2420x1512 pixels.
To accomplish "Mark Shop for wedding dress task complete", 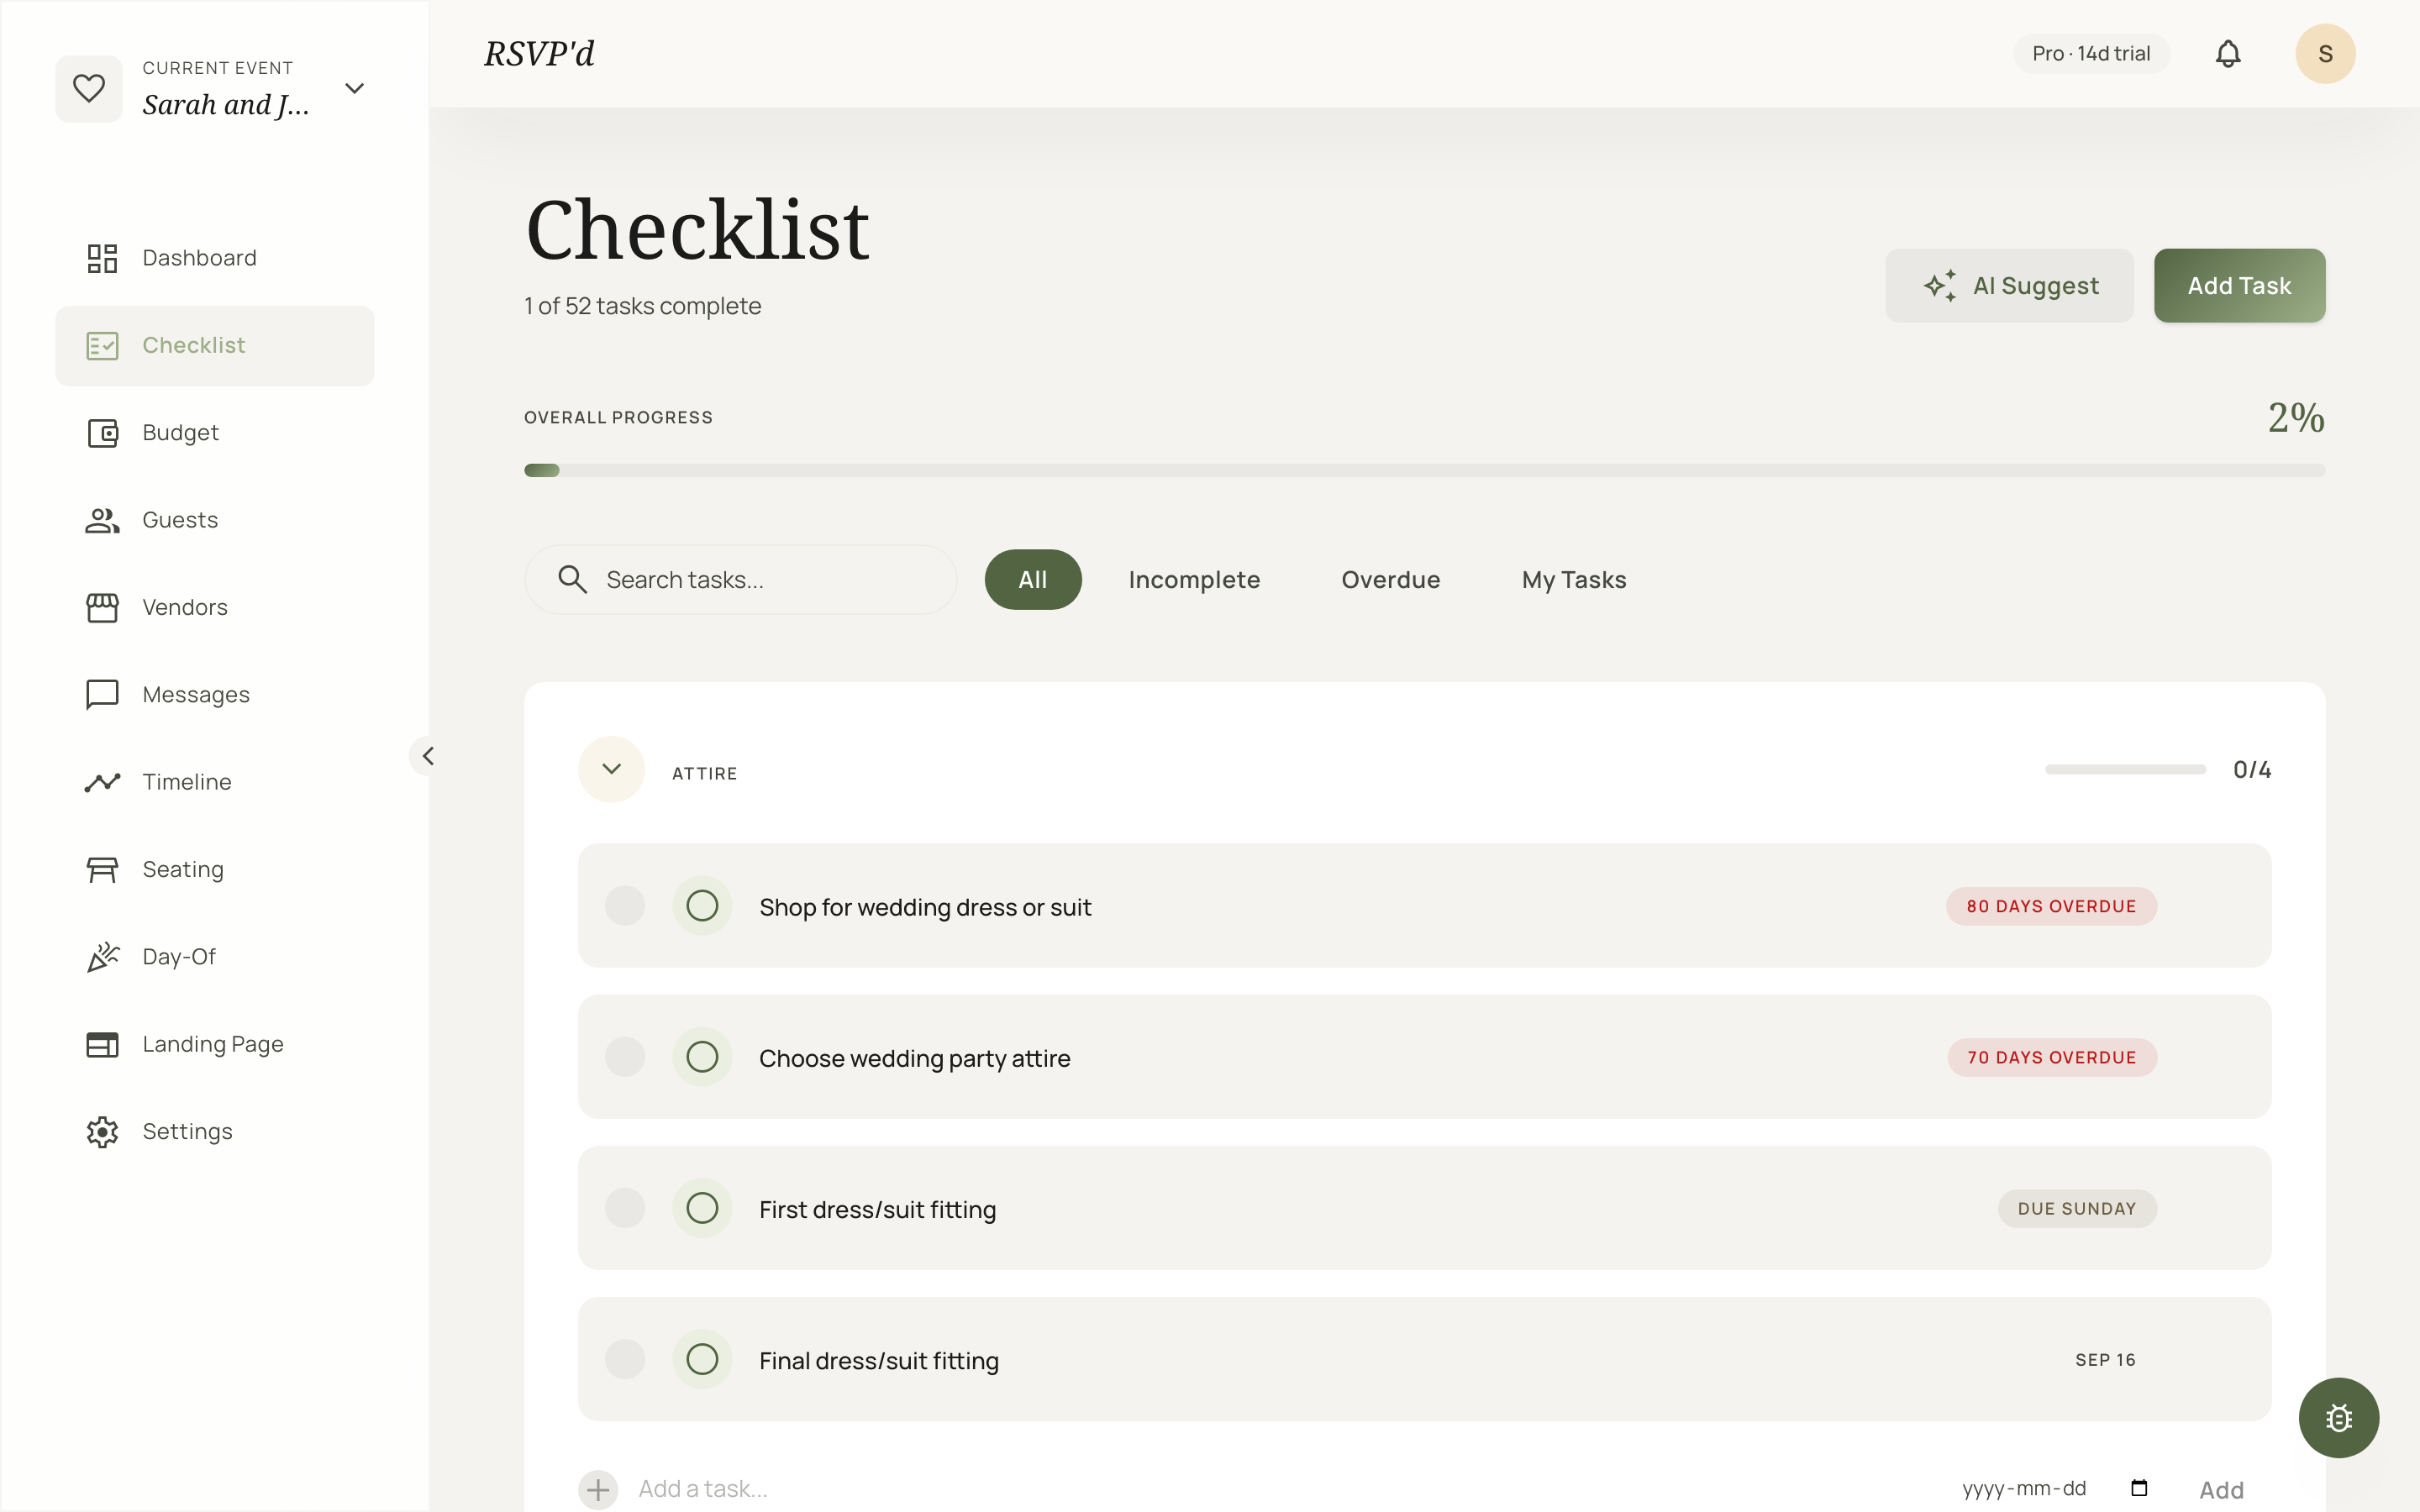I will point(702,906).
